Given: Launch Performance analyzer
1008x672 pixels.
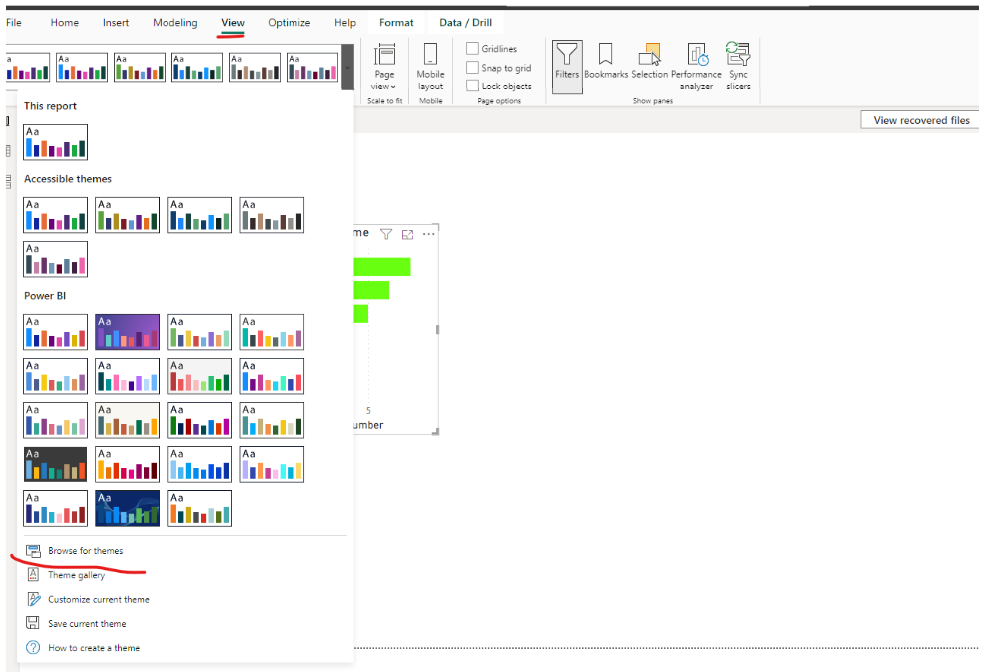Looking at the screenshot, I should pyautogui.click(x=696, y=66).
